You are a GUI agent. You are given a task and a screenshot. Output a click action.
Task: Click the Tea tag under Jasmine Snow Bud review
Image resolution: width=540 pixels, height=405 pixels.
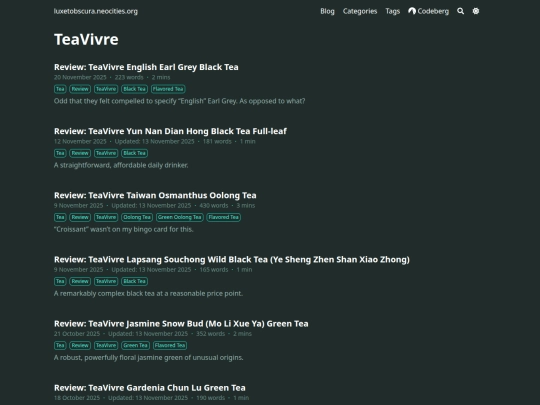(x=60, y=345)
